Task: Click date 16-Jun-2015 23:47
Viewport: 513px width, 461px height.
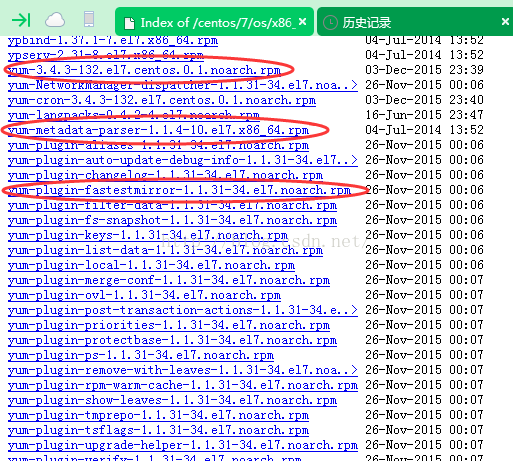Action: coord(424,115)
